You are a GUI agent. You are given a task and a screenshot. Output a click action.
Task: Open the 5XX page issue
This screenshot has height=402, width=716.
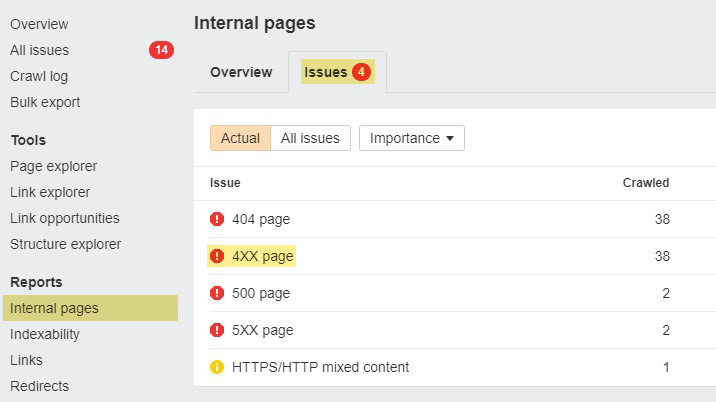(x=263, y=330)
